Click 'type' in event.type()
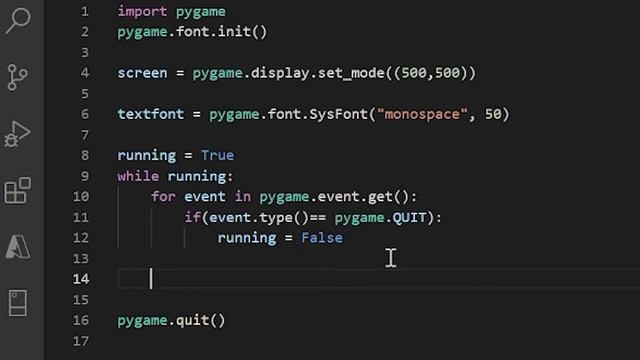This screenshot has height=360, width=640. click(276, 218)
